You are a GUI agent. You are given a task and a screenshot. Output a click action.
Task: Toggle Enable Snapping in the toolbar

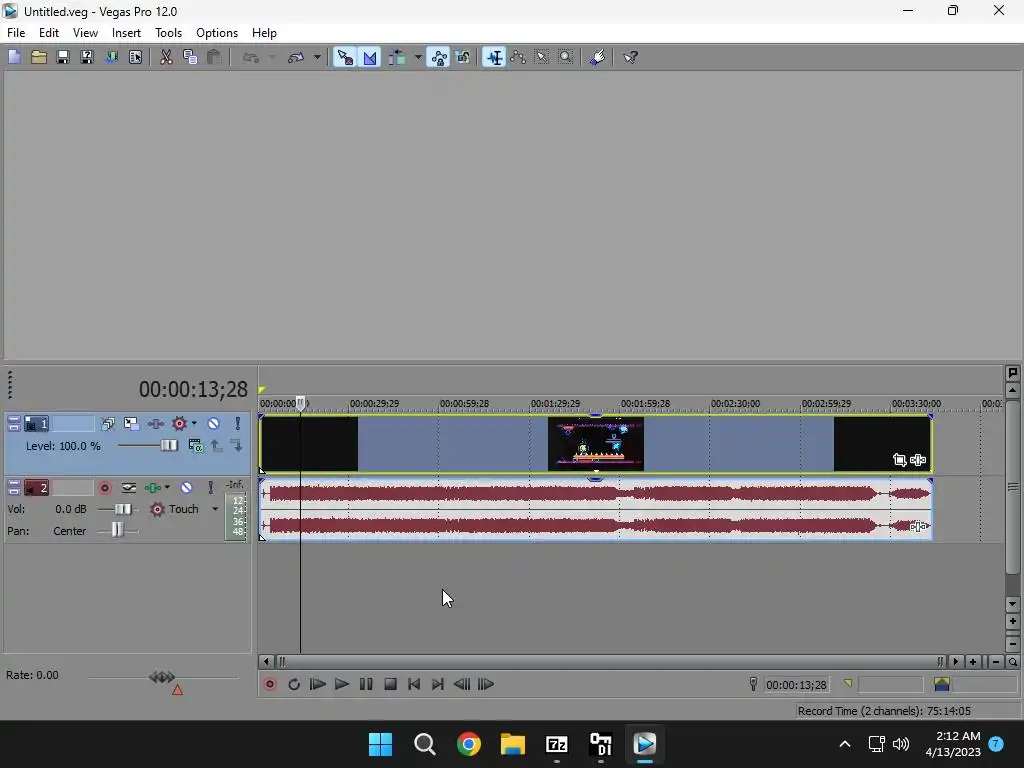345,57
